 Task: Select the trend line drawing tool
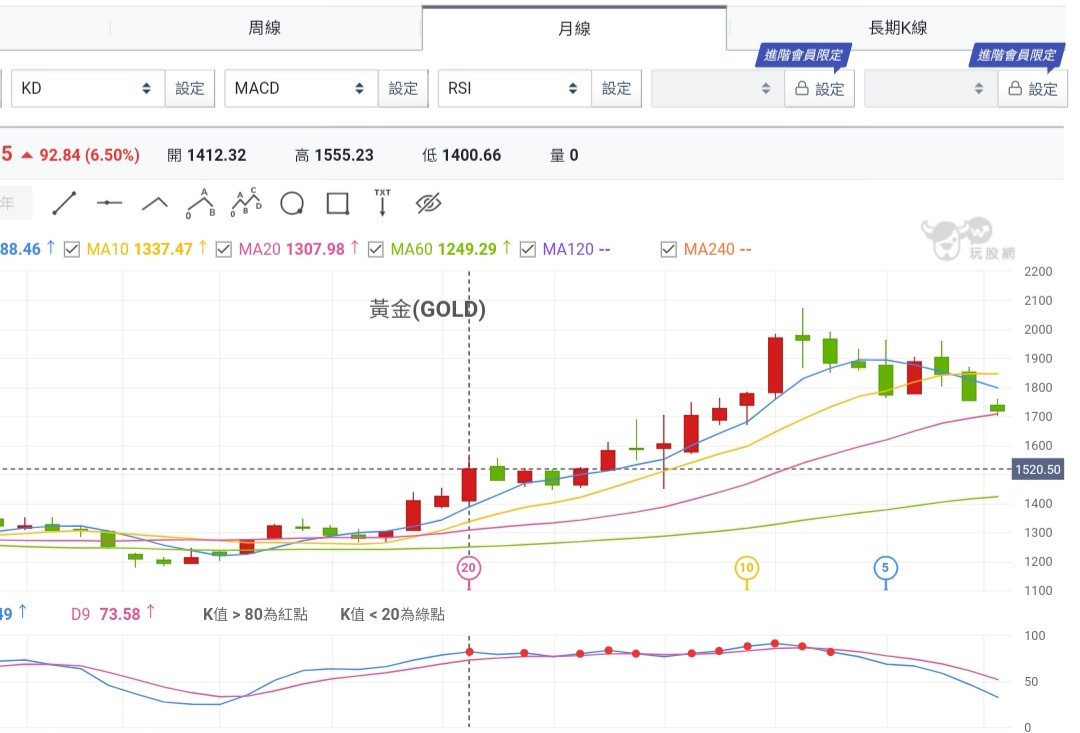pyautogui.click(x=64, y=203)
